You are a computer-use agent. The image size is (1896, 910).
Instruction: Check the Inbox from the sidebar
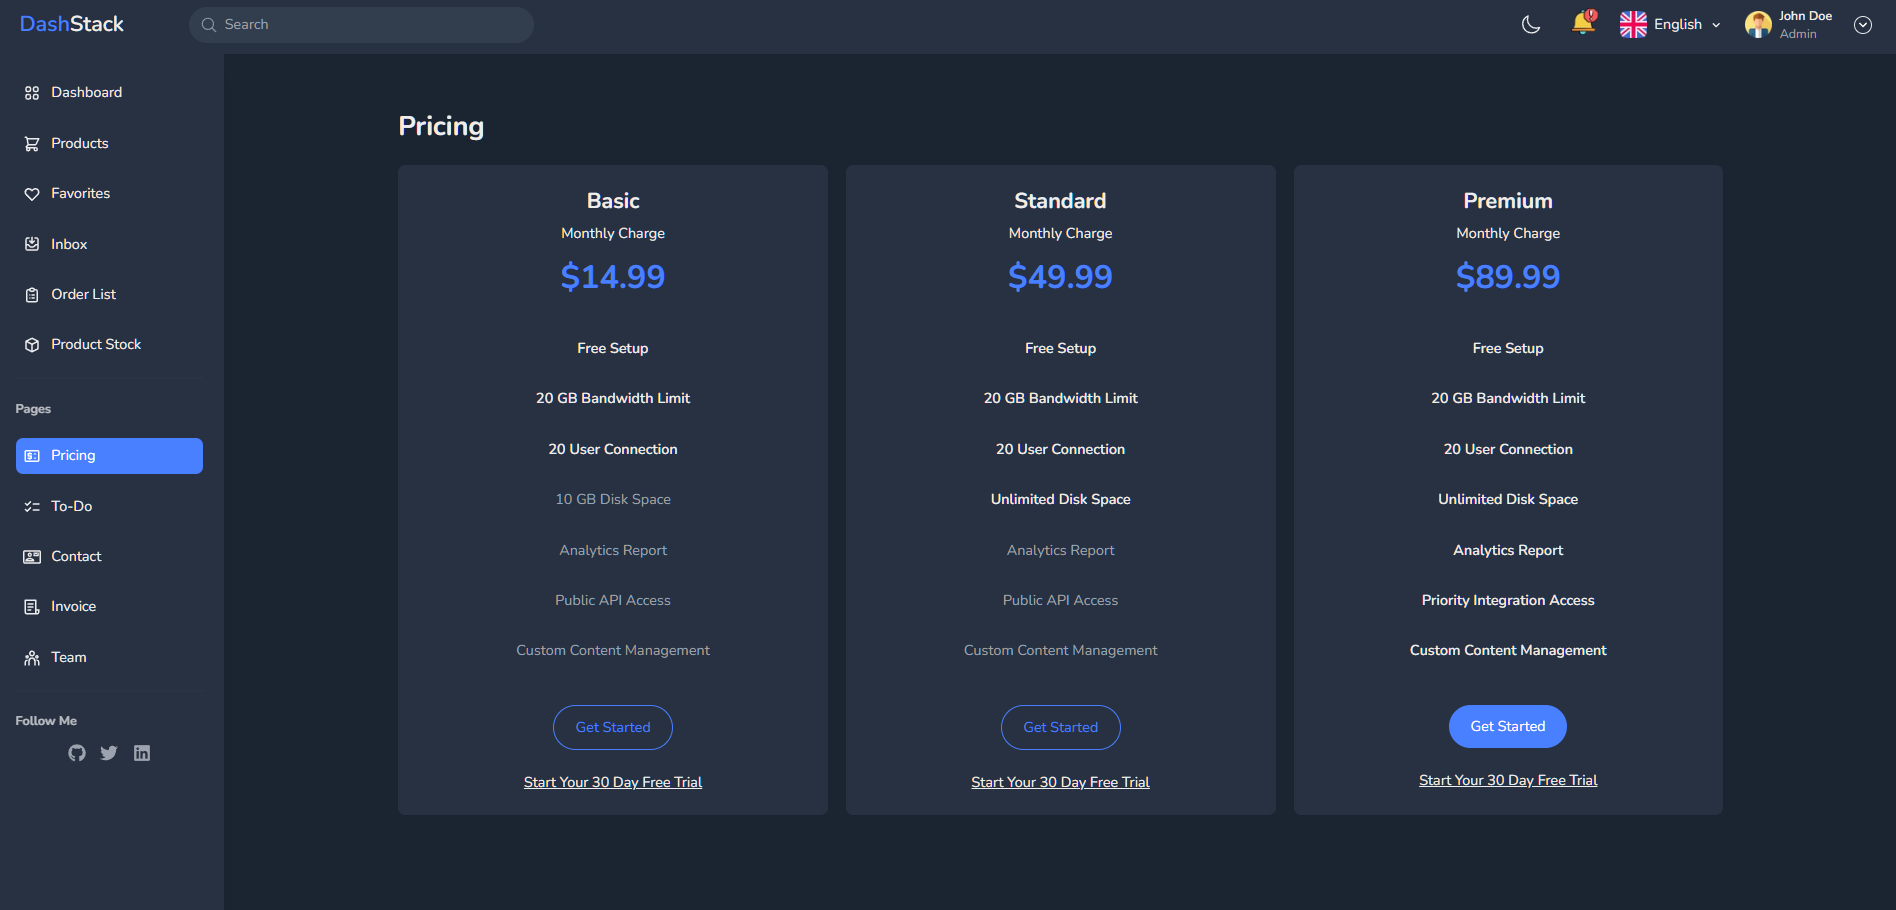pos(68,244)
